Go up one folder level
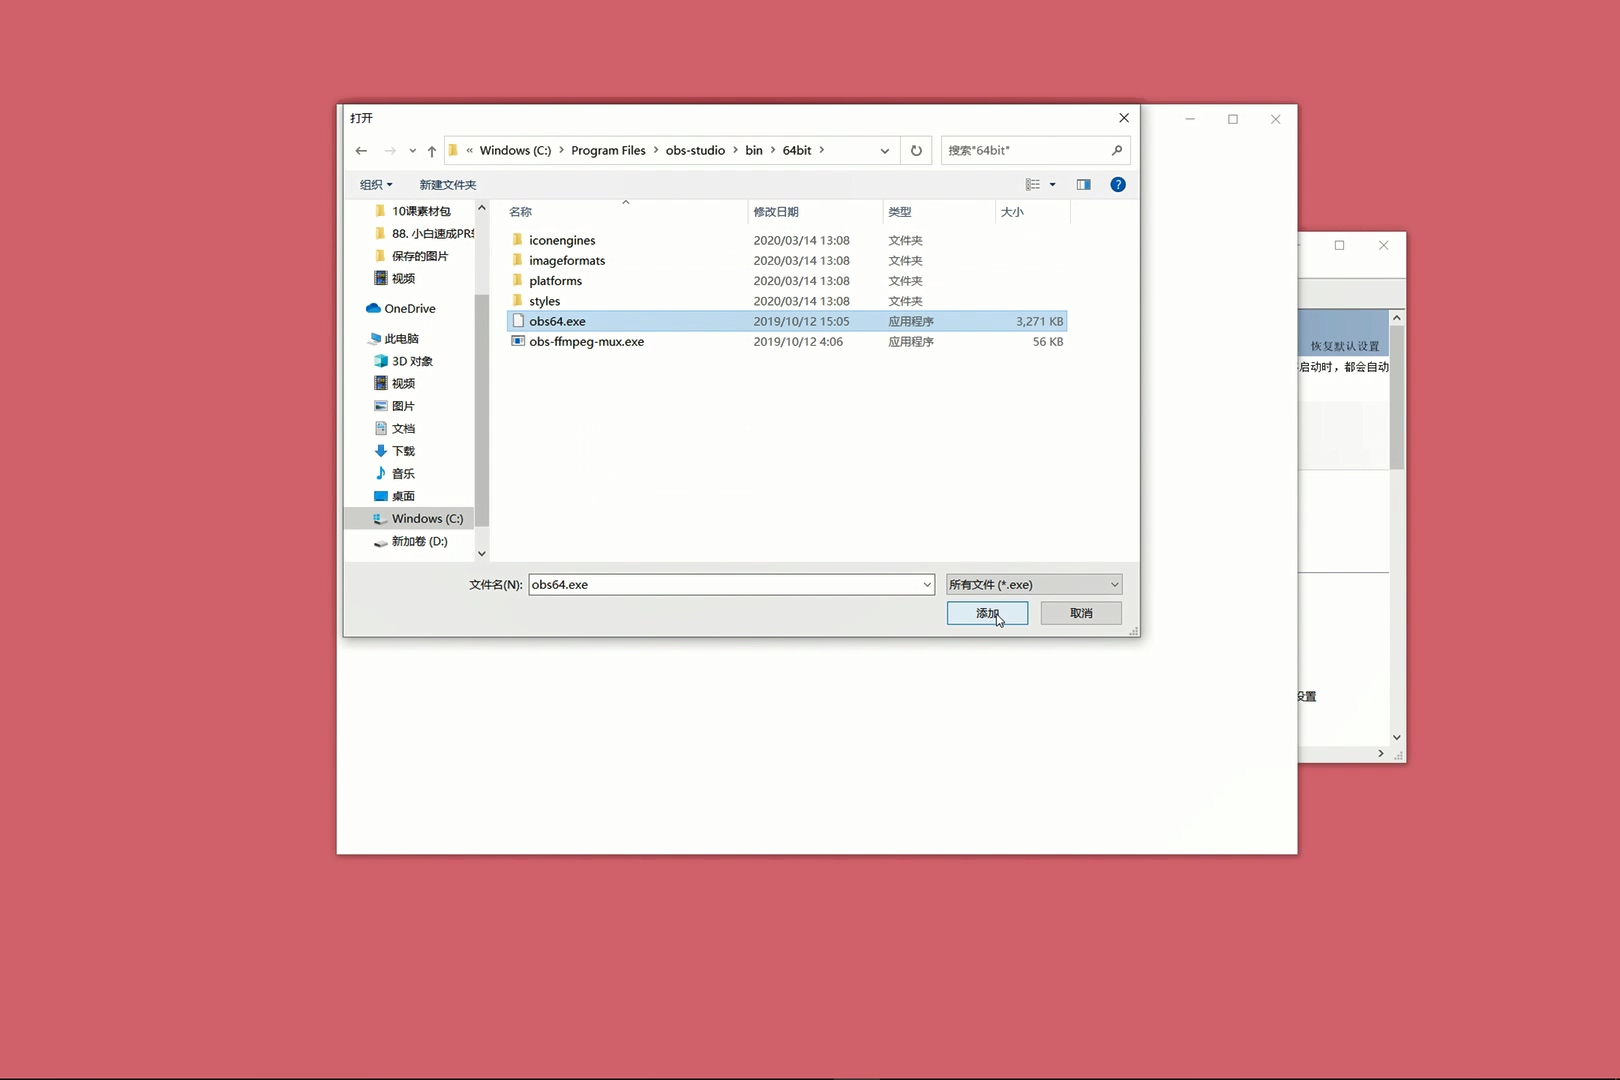The width and height of the screenshot is (1620, 1080). click(x=432, y=151)
